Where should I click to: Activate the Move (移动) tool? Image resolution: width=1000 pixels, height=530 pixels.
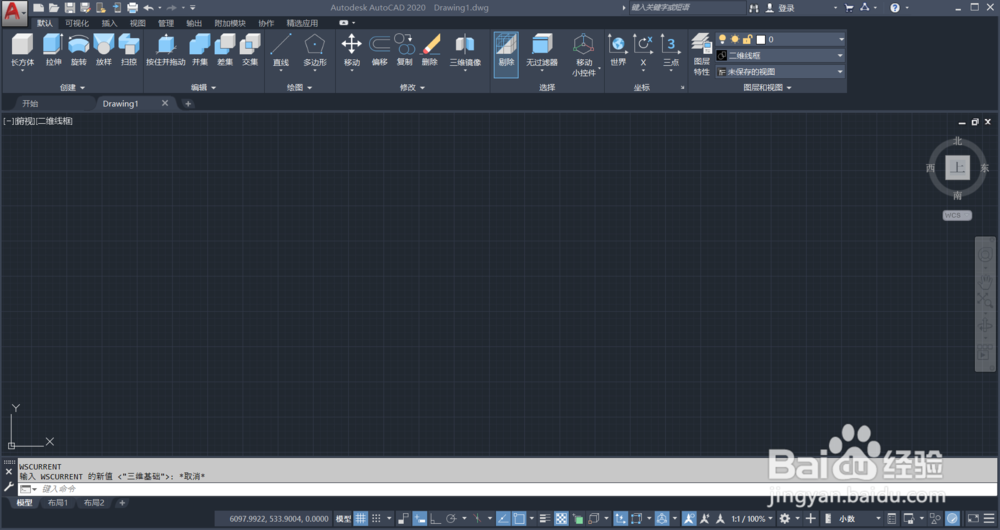point(351,50)
